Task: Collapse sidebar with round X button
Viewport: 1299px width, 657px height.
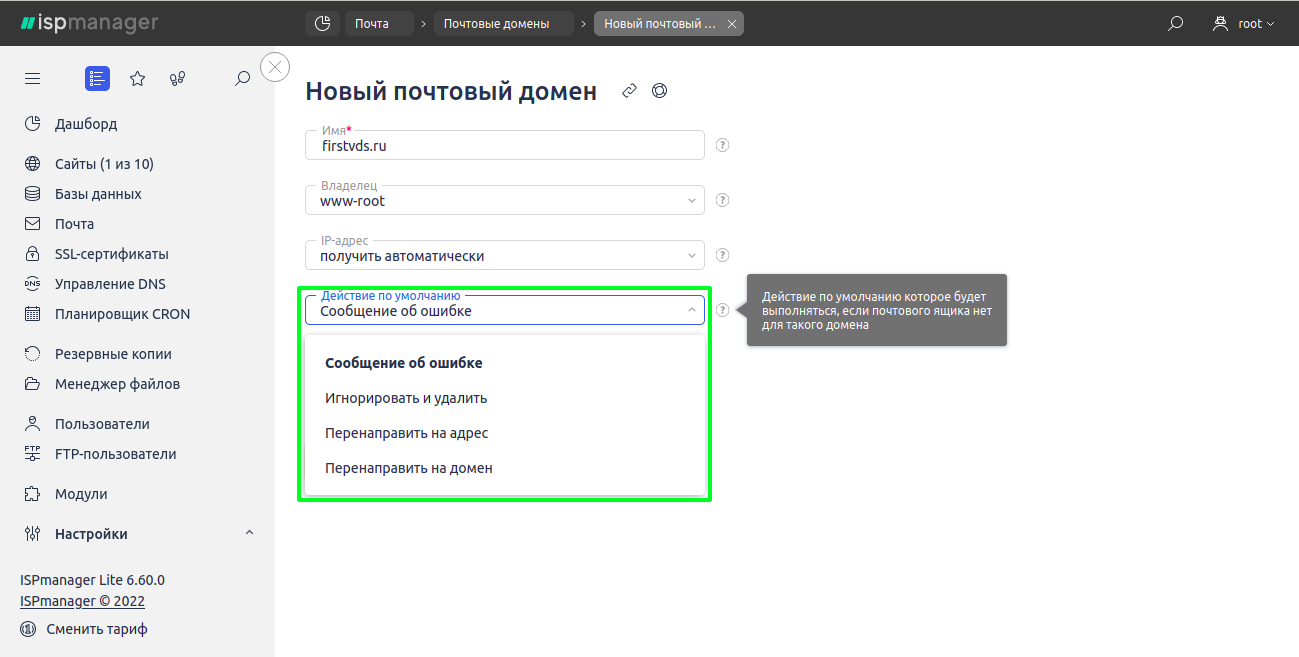Action: [275, 67]
